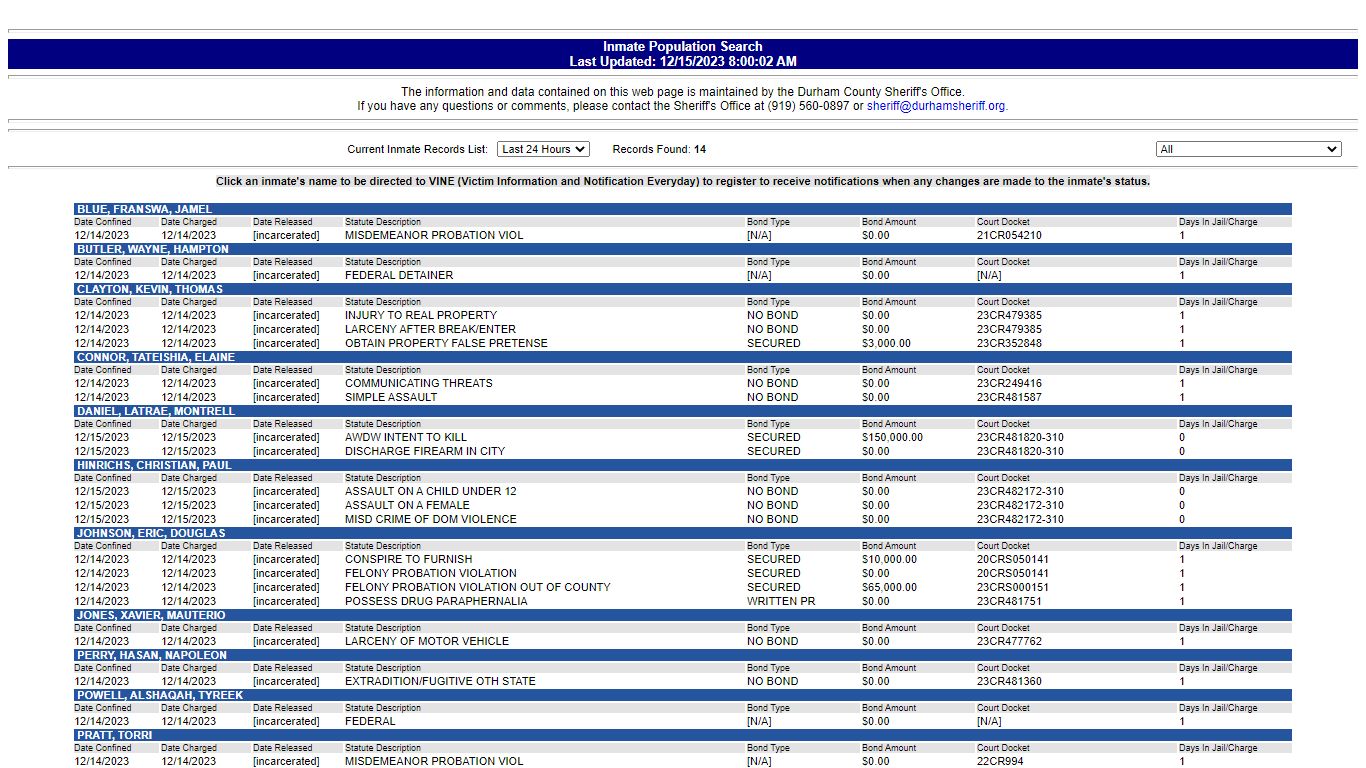The width and height of the screenshot is (1366, 768).
Task: Open inmate DANIEL, LATRAE, MONTRELL record
Action: tap(155, 411)
